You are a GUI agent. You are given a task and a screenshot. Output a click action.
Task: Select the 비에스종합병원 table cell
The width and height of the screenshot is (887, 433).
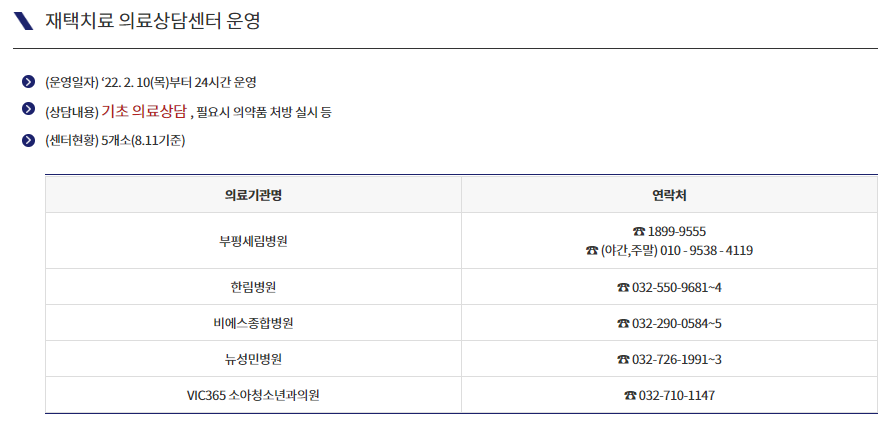pyautogui.click(x=253, y=323)
